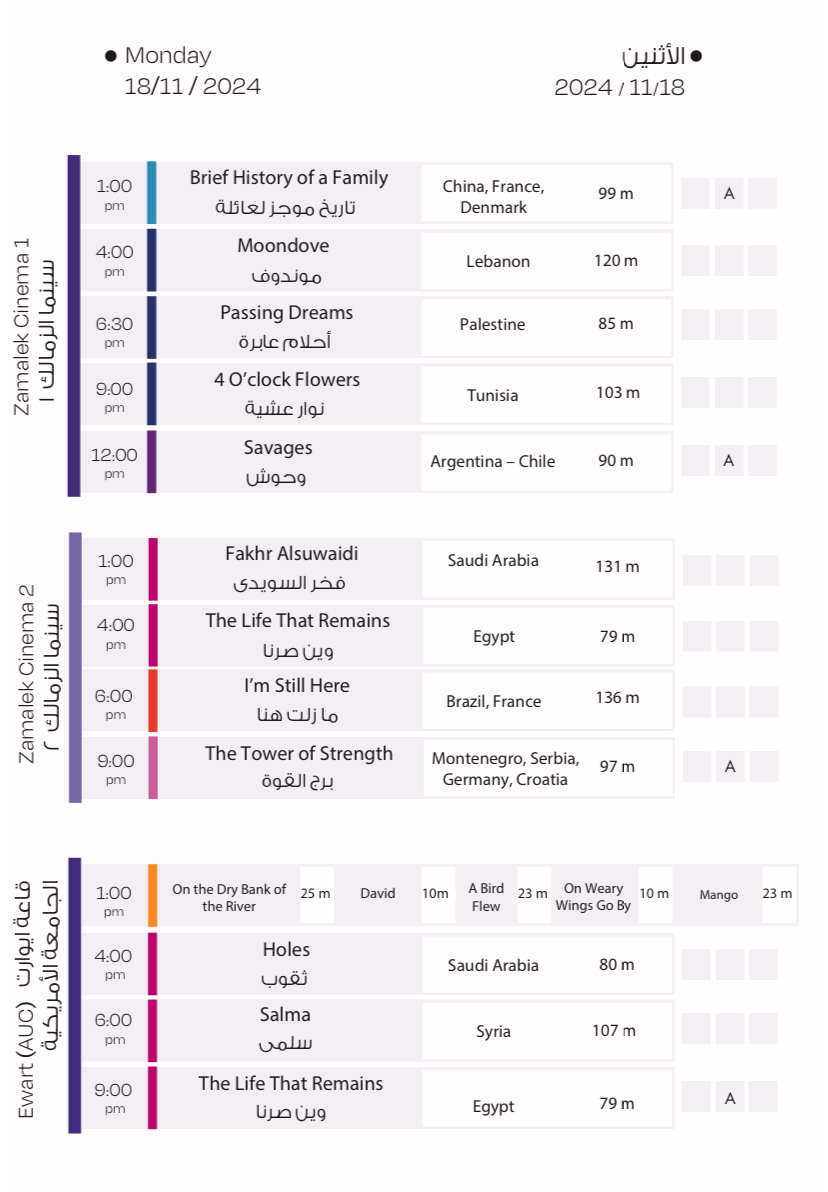Select On the Dry Bank of the River
Image resolution: width=828 pixels, height=1192 pixels.
point(229,897)
